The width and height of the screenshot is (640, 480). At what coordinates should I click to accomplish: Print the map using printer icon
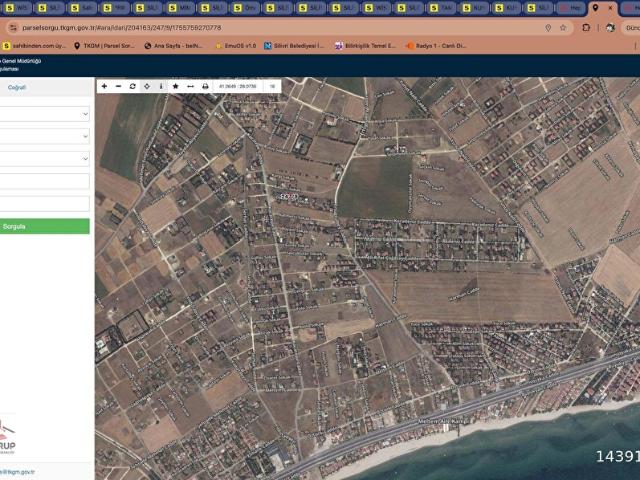pyautogui.click(x=206, y=86)
